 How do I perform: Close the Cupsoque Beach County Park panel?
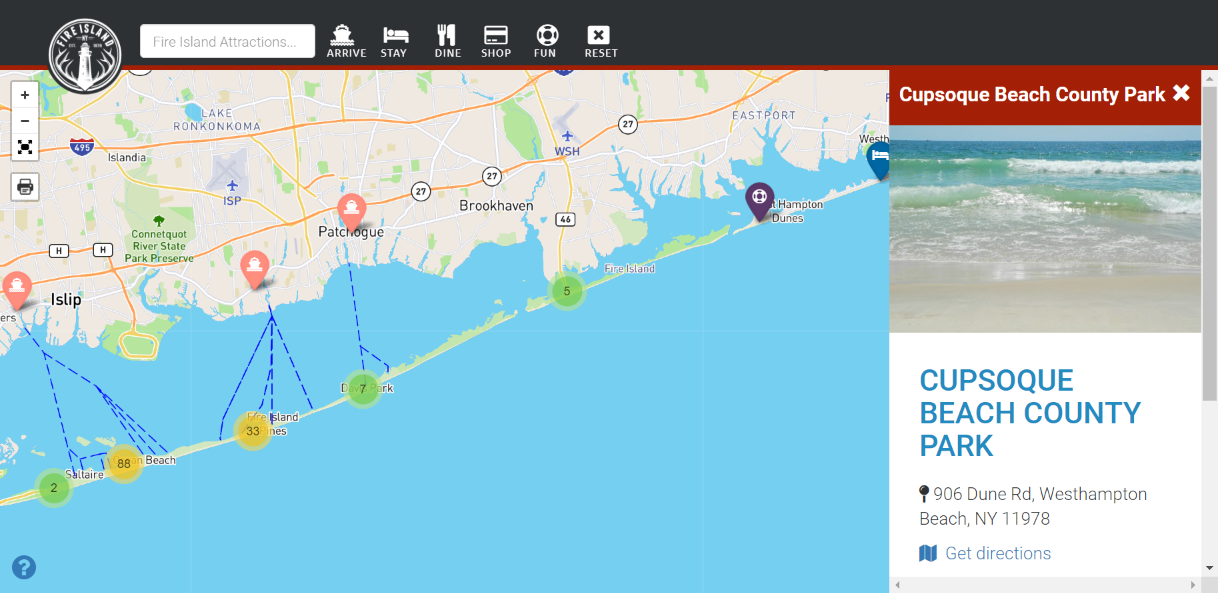(x=1181, y=93)
